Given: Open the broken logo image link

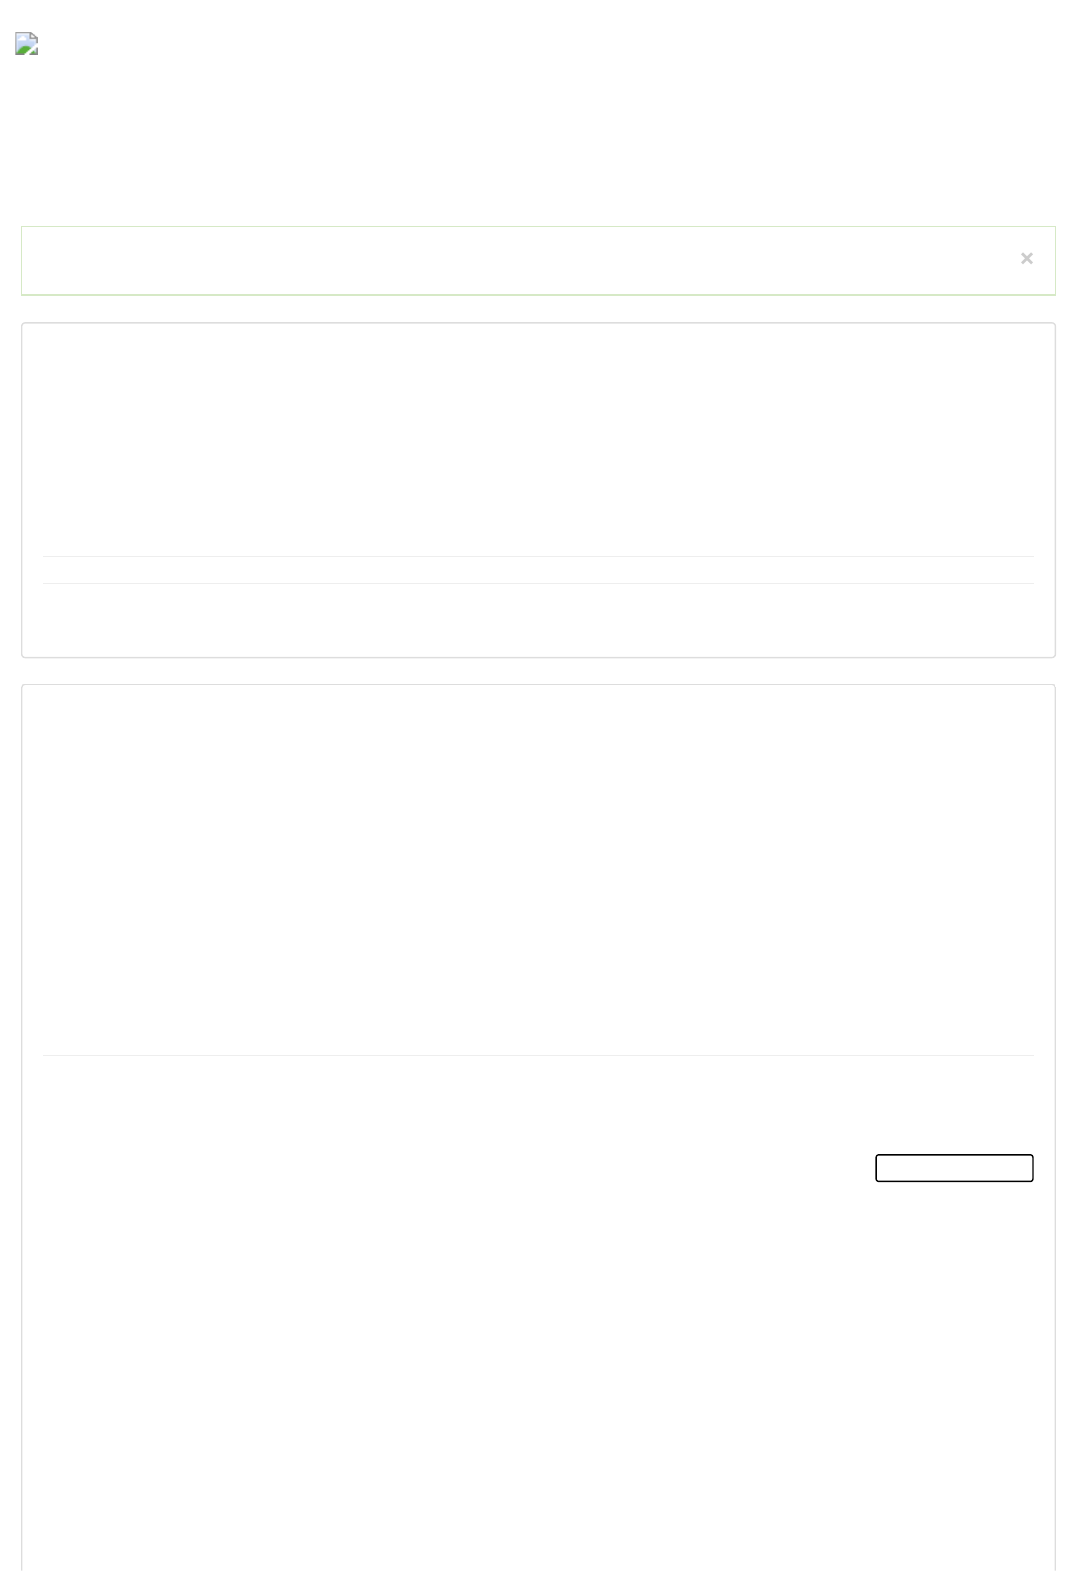Looking at the screenshot, I should point(27,44).
